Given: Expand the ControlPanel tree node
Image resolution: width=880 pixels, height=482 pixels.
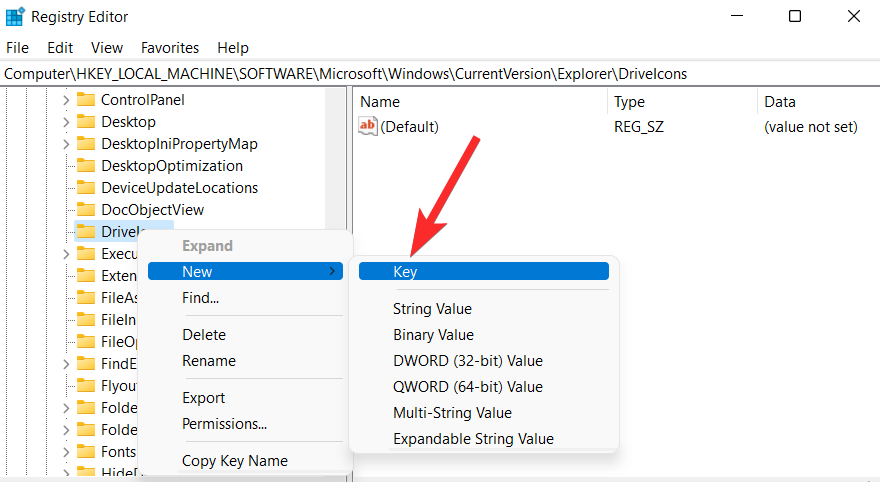Looking at the screenshot, I should 66,100.
